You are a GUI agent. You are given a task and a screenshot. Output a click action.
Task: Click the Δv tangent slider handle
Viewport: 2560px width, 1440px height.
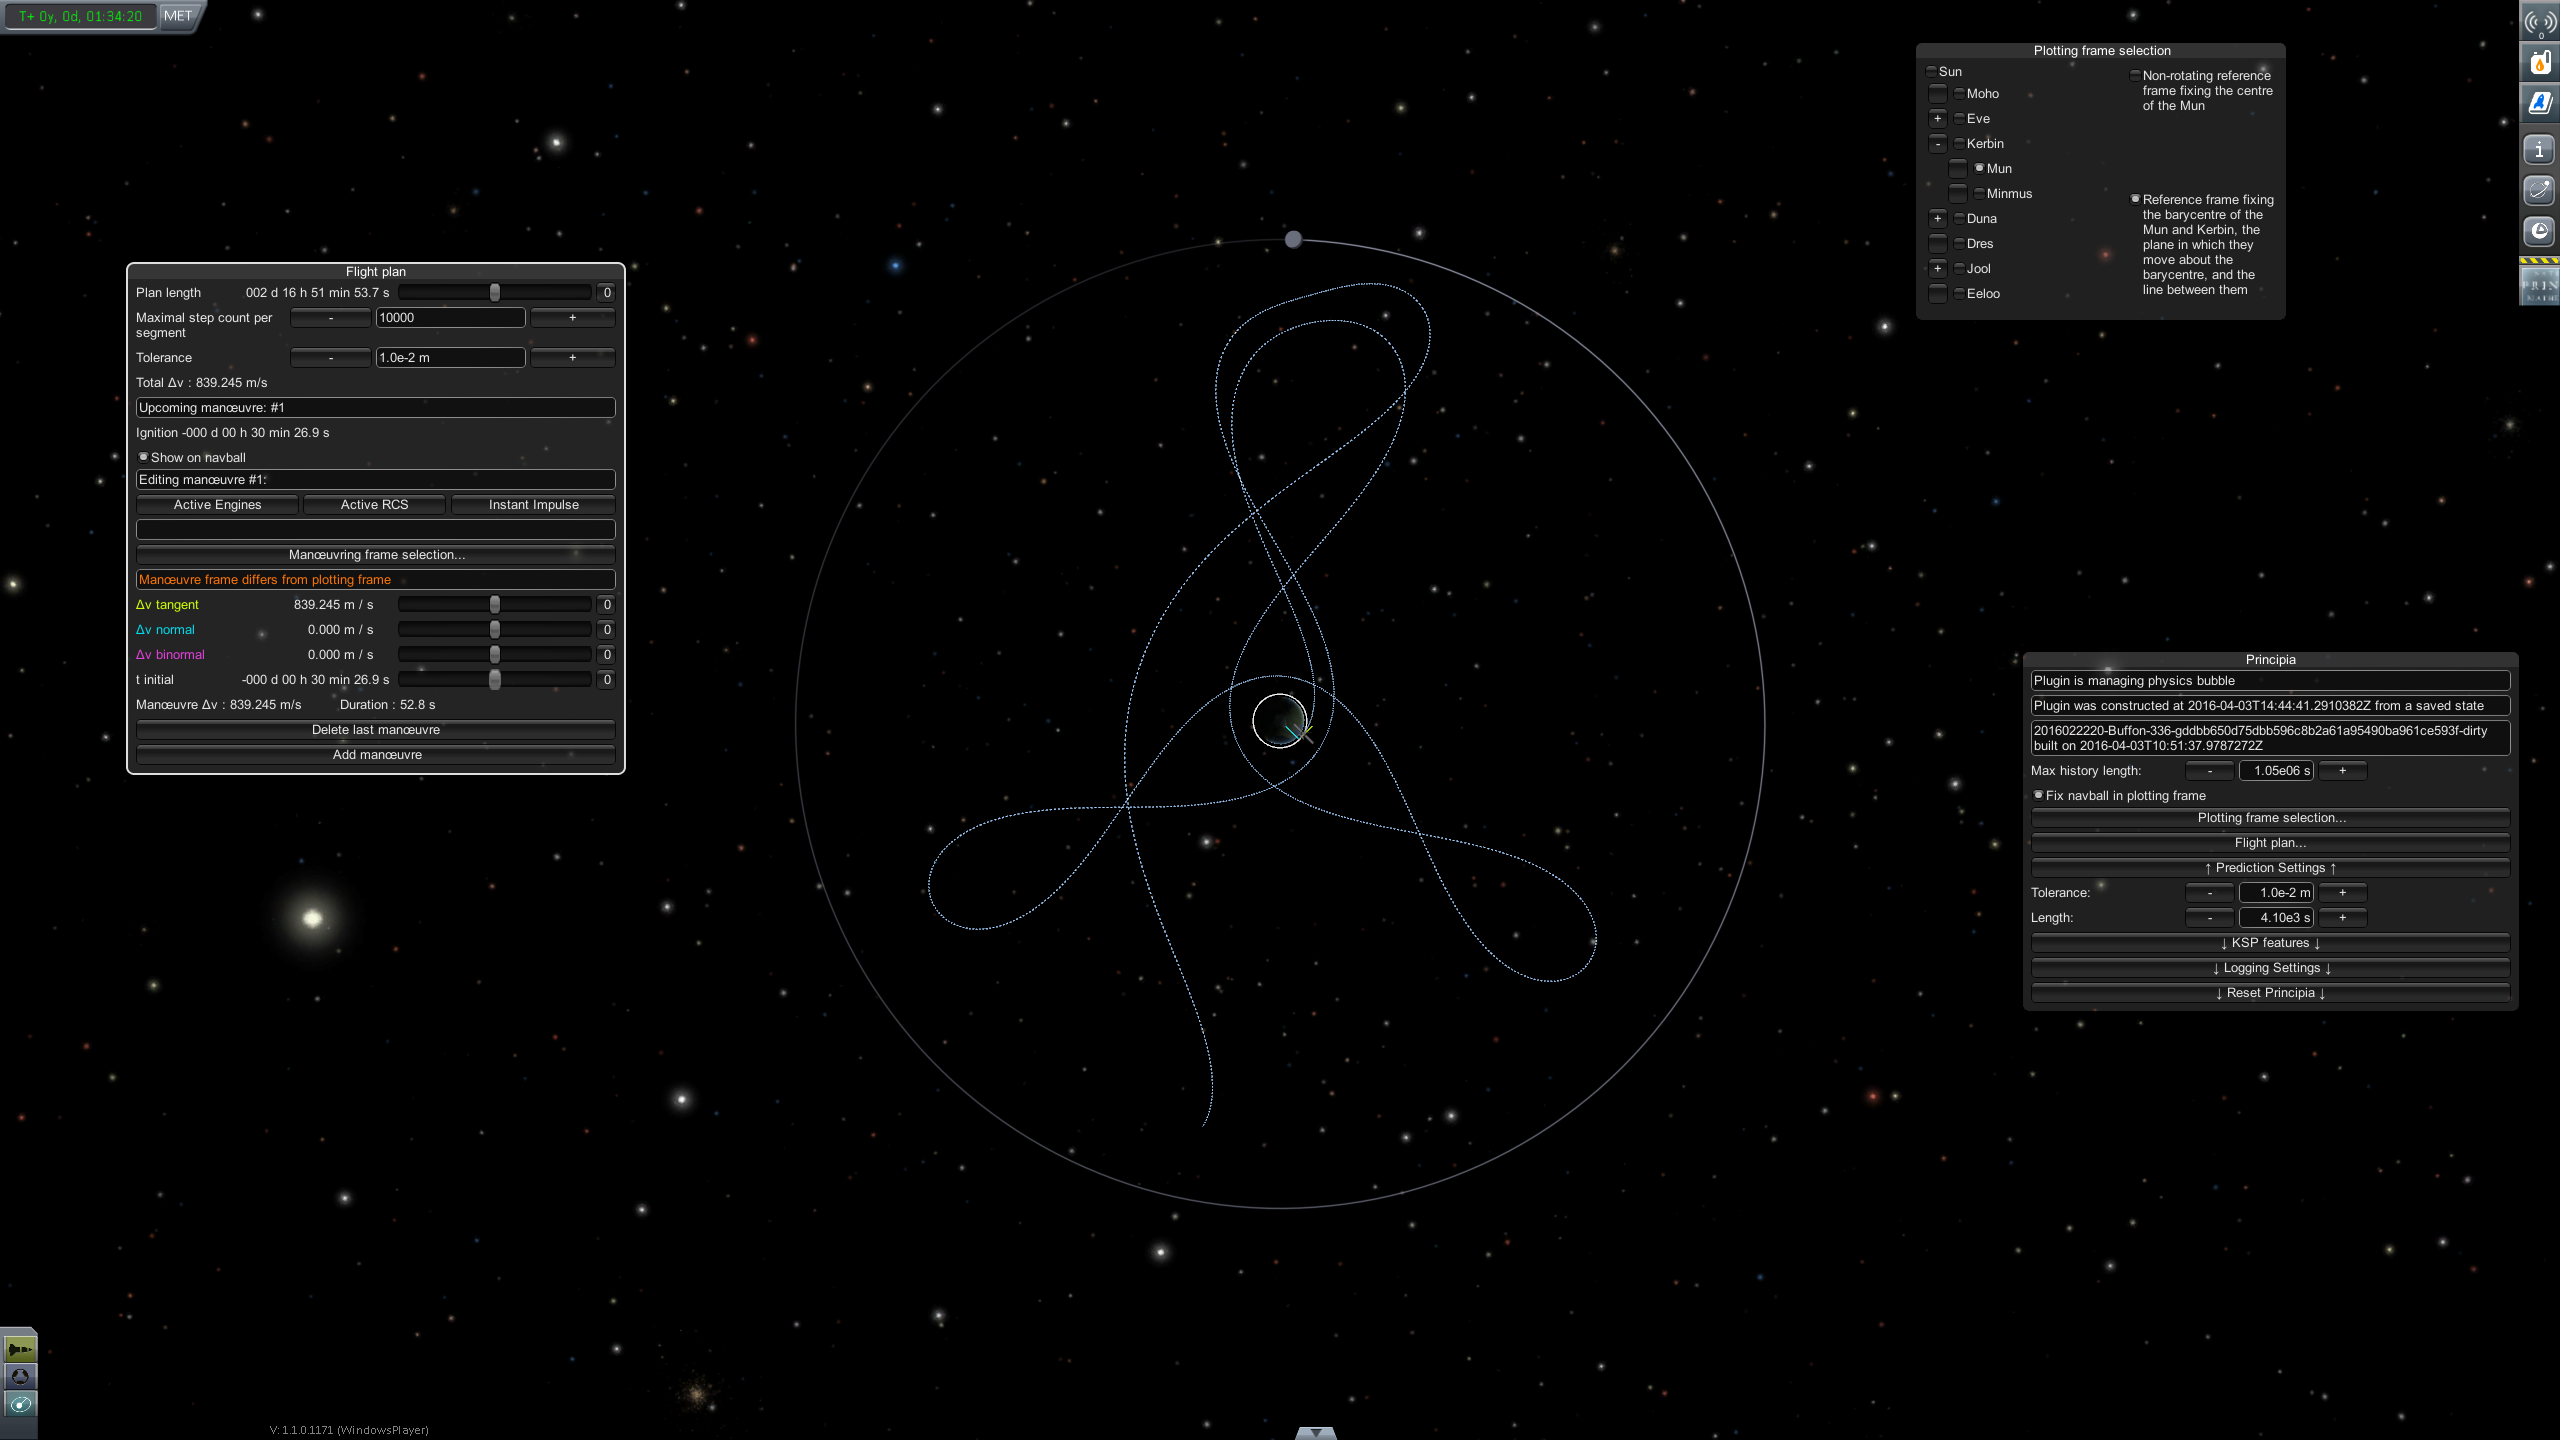pyautogui.click(x=494, y=605)
